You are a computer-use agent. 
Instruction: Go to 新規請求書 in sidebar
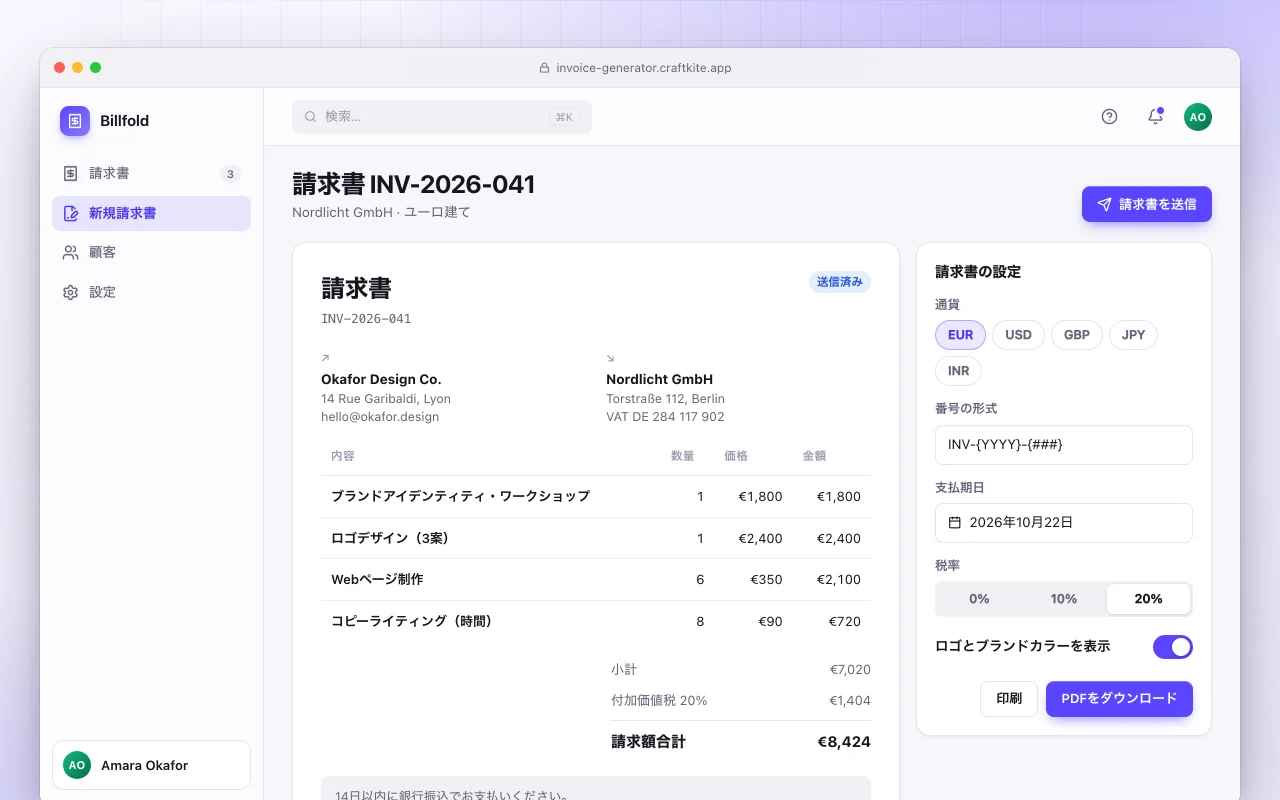coord(151,214)
